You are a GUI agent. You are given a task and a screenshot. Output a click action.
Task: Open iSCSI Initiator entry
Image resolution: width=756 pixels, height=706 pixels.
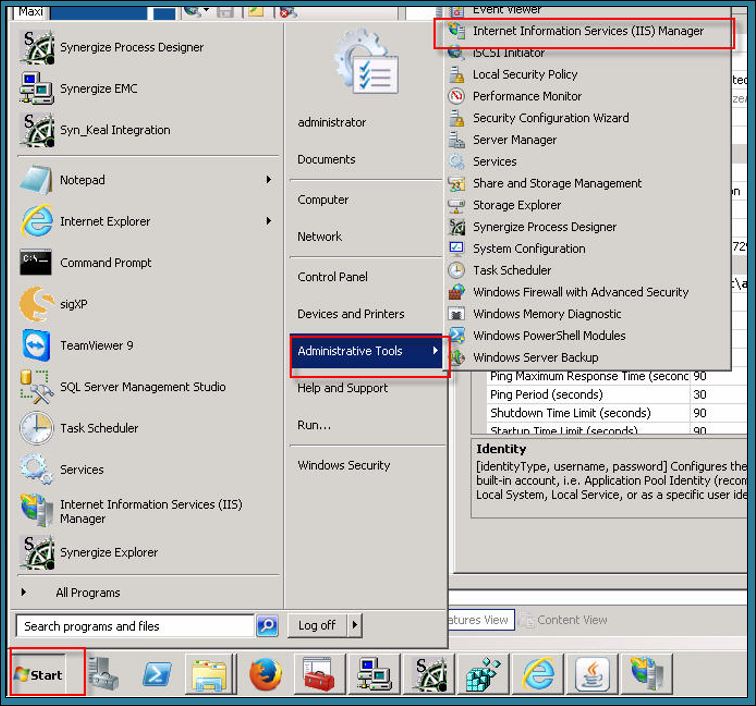(x=587, y=53)
